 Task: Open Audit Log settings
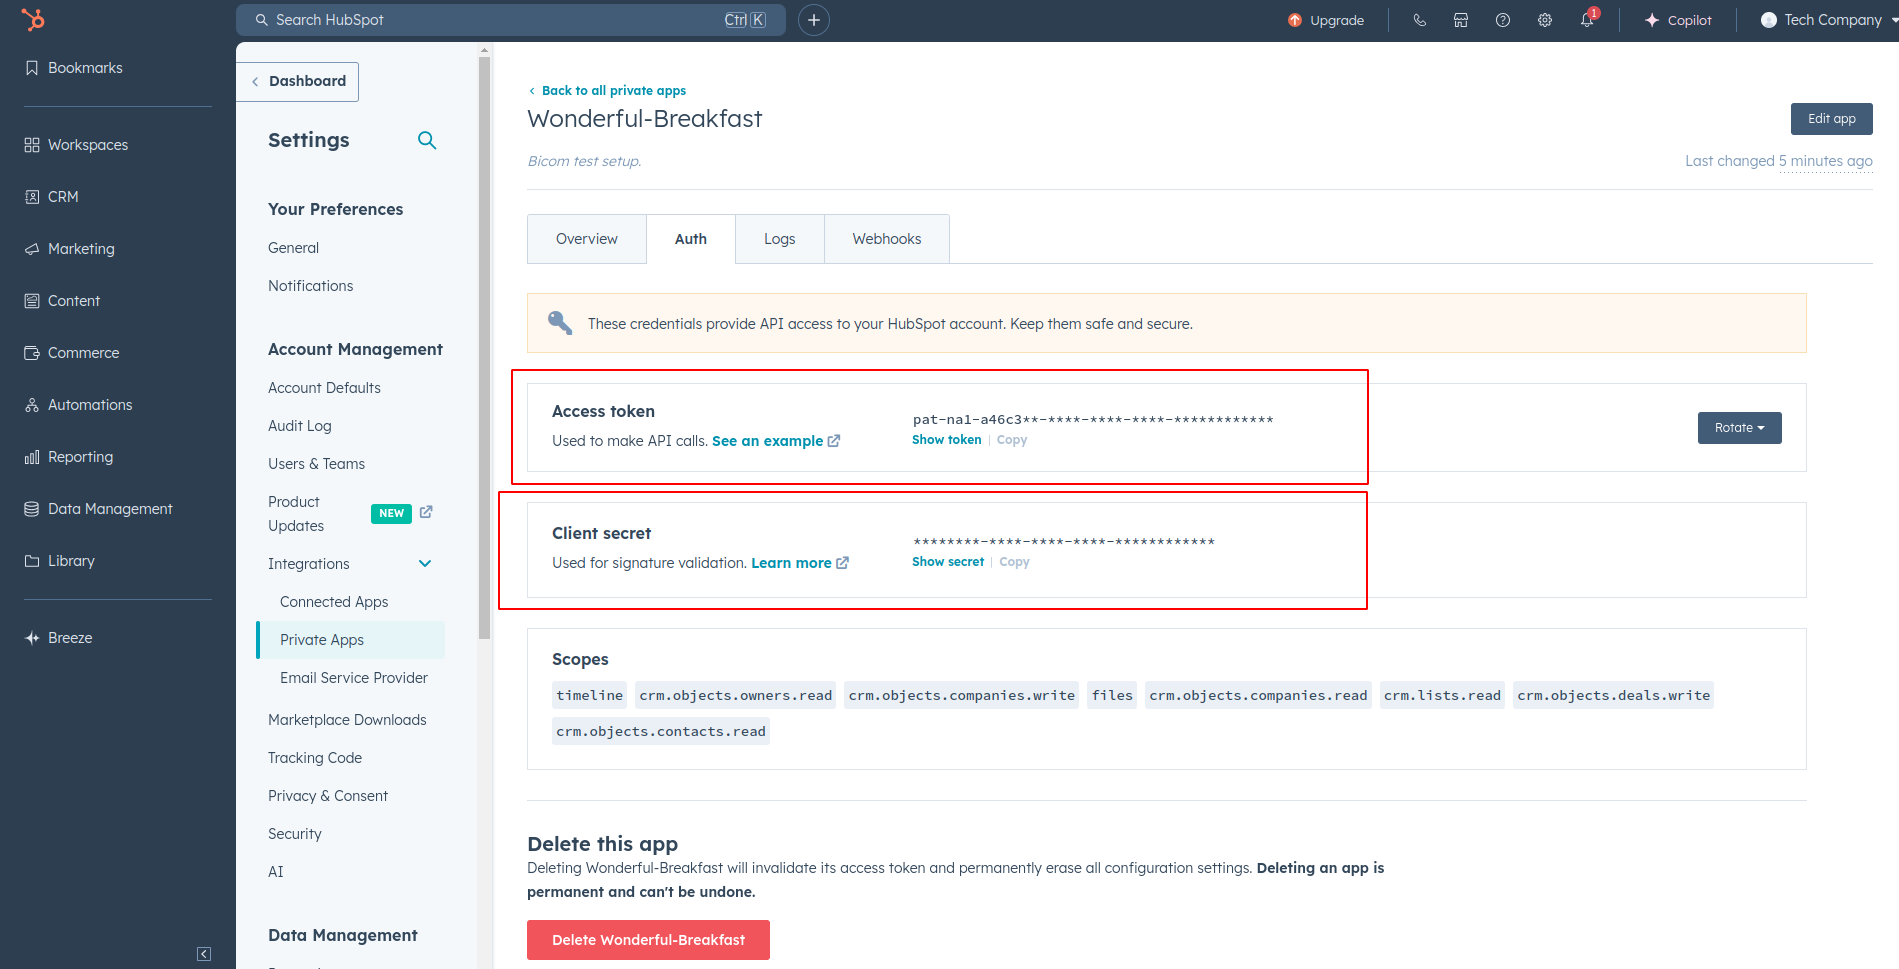[300, 426]
